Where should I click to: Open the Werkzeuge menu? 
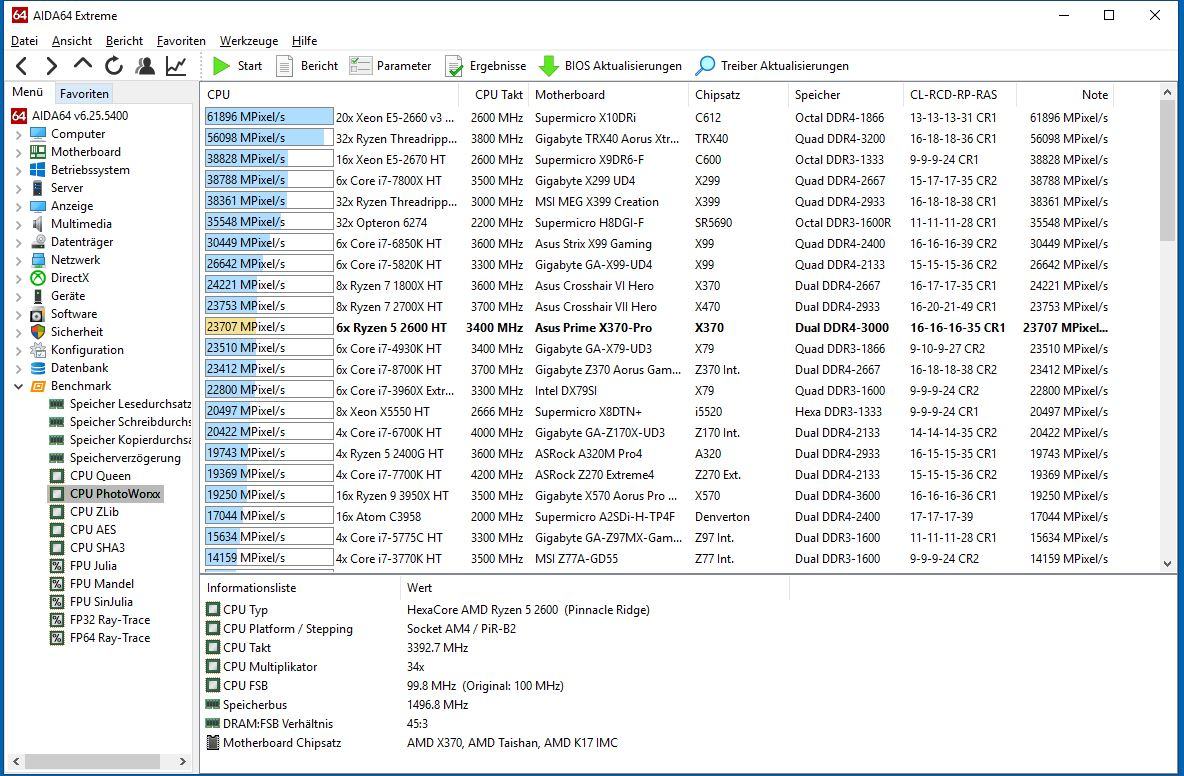248,41
